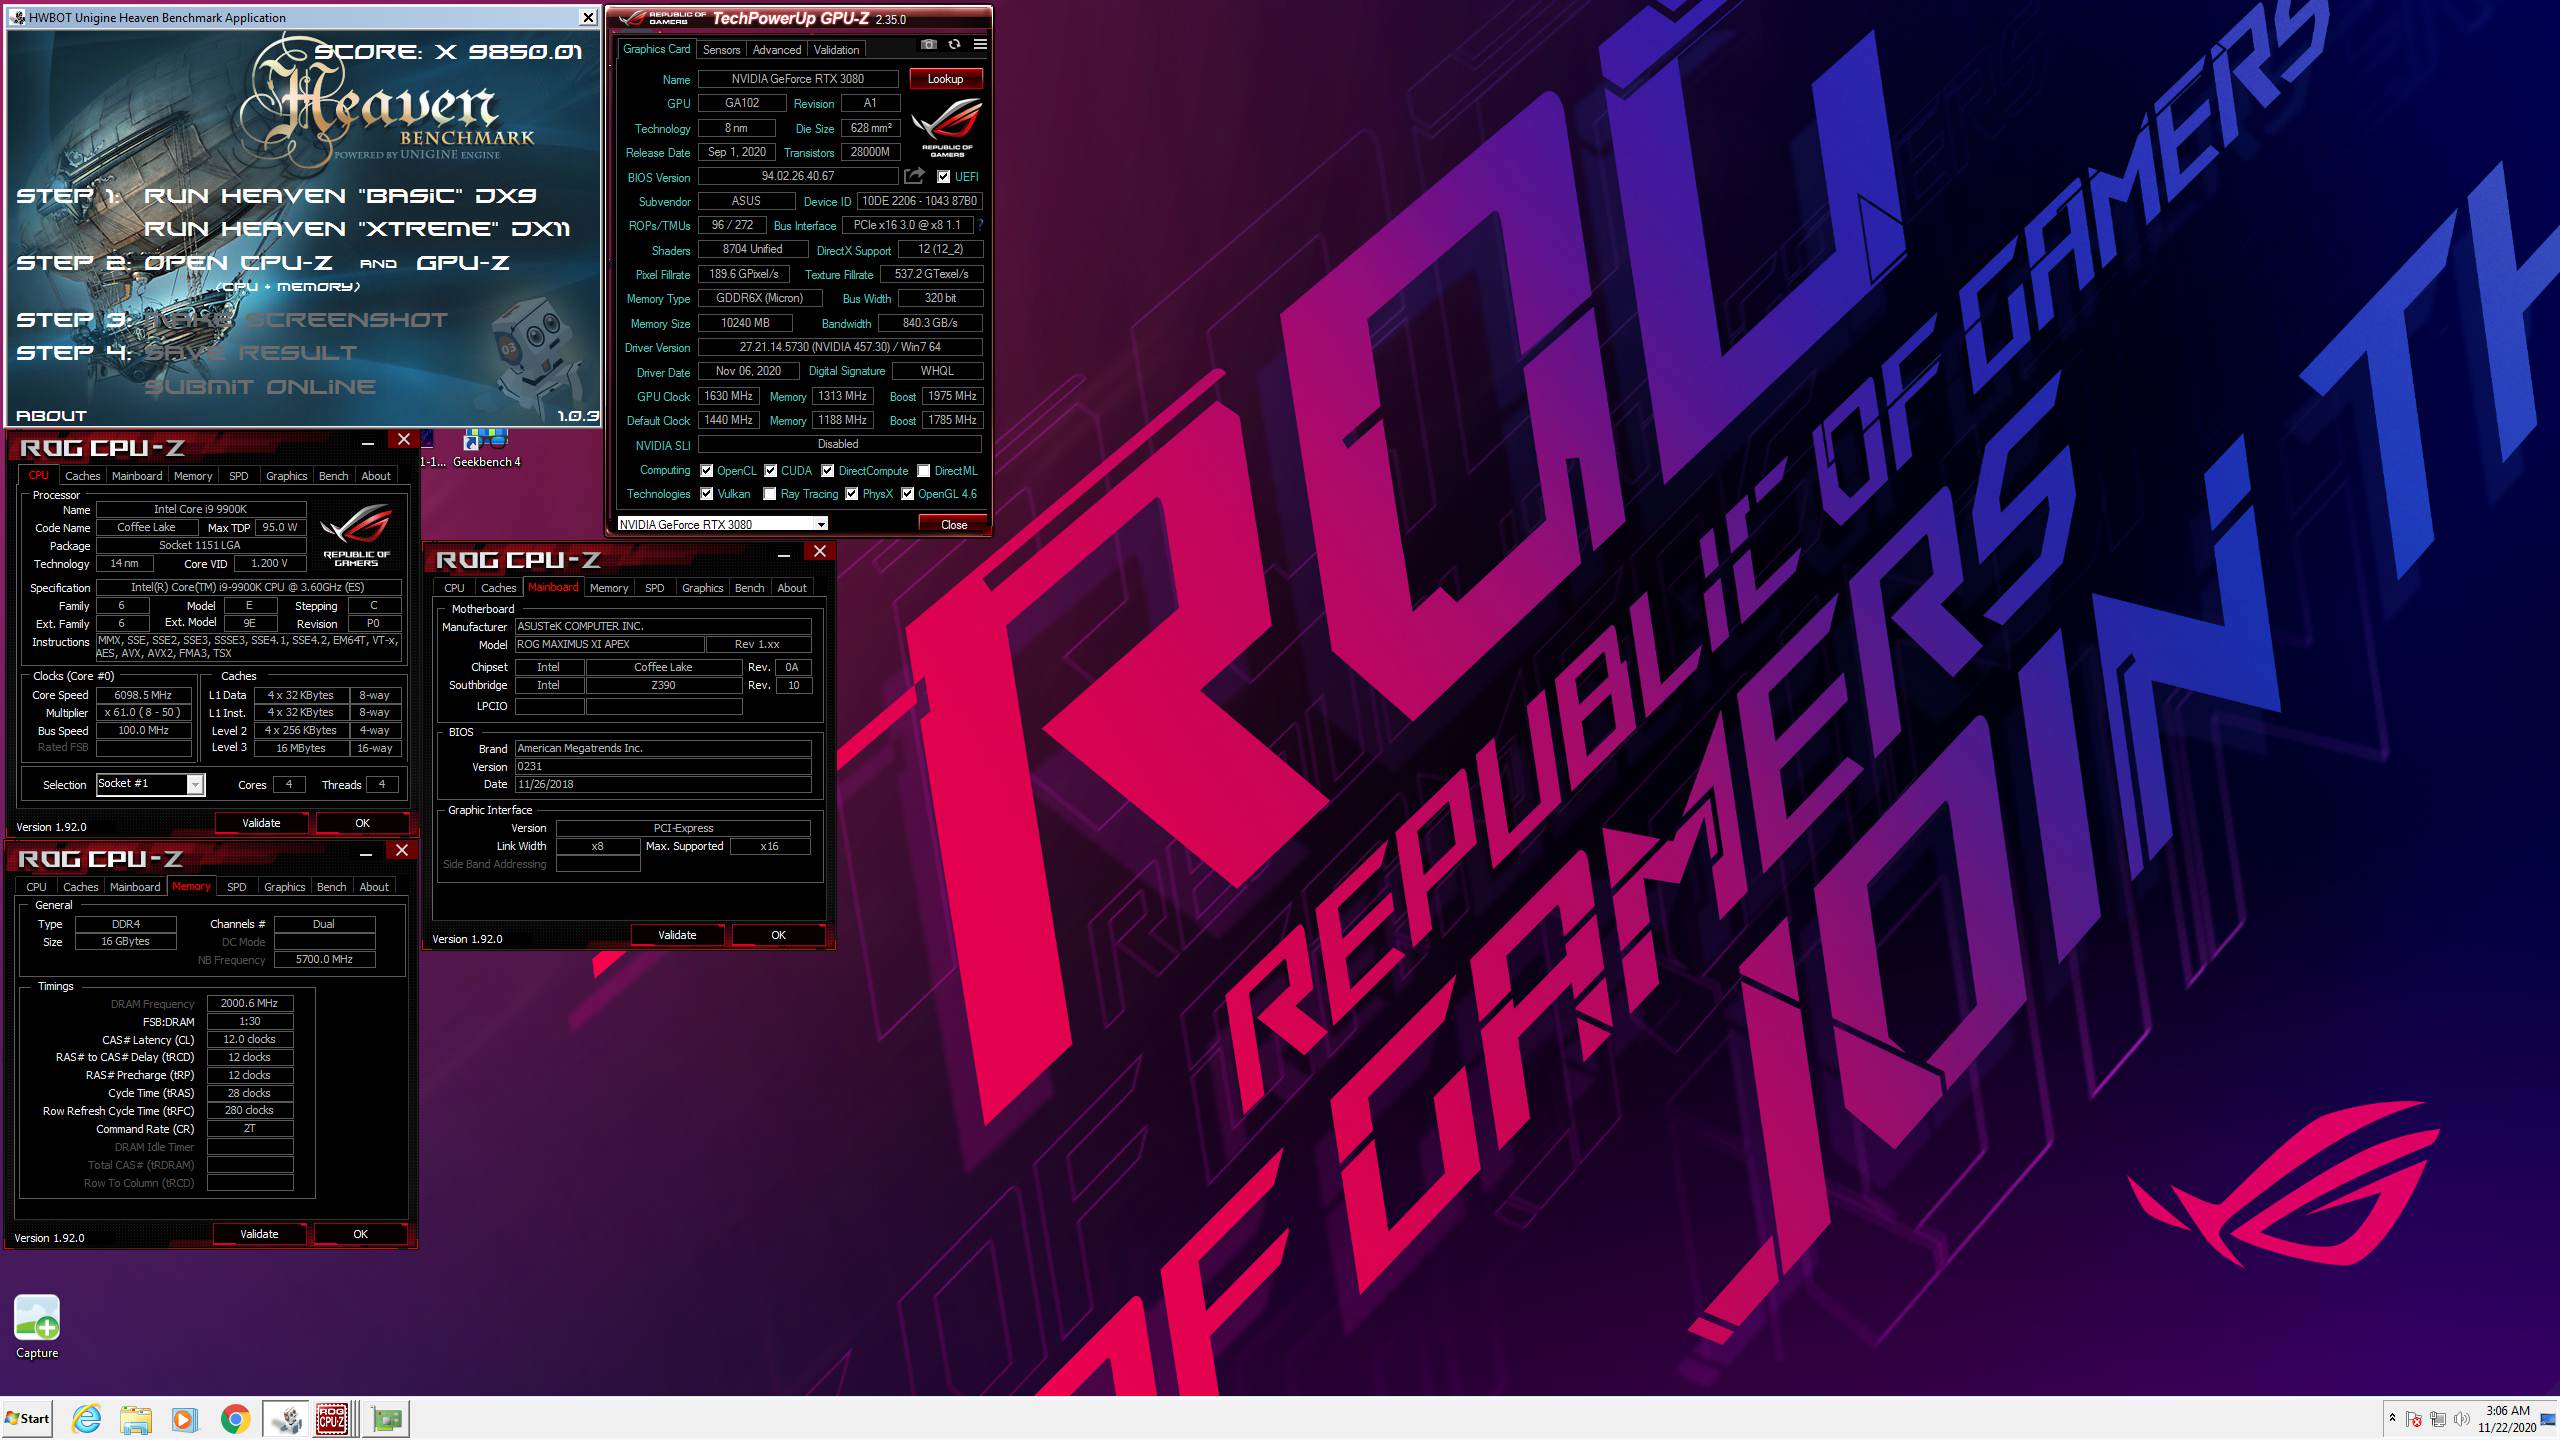The width and height of the screenshot is (2560, 1440).
Task: Show hidden system tray icons
Action: [x=2392, y=1418]
